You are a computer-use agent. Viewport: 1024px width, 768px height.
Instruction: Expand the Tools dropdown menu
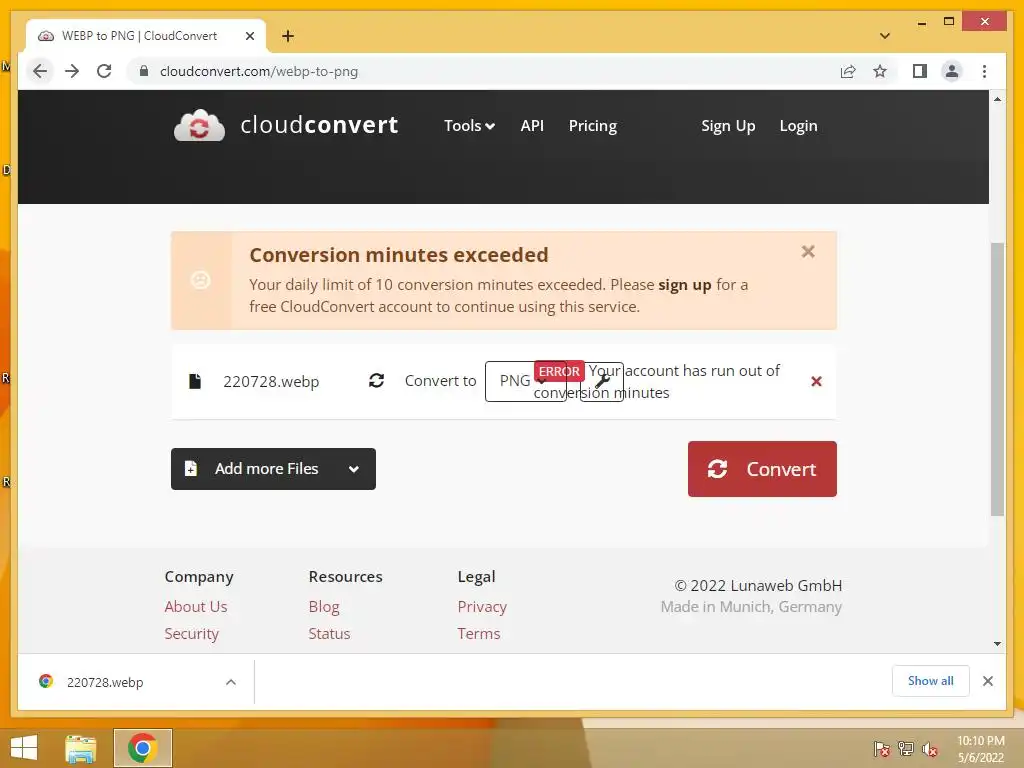pyautogui.click(x=469, y=125)
